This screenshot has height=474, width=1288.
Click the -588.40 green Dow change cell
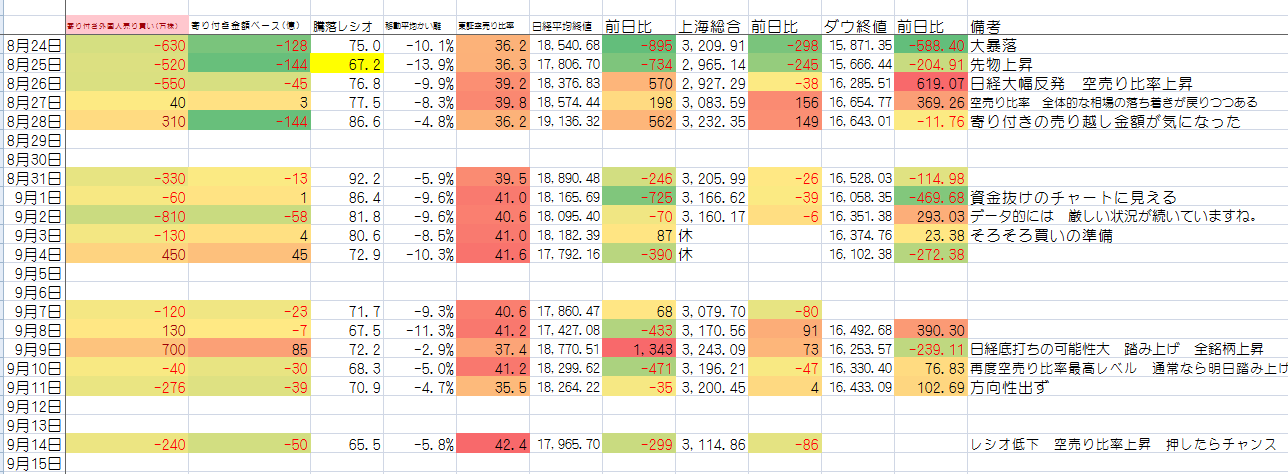click(x=931, y=46)
